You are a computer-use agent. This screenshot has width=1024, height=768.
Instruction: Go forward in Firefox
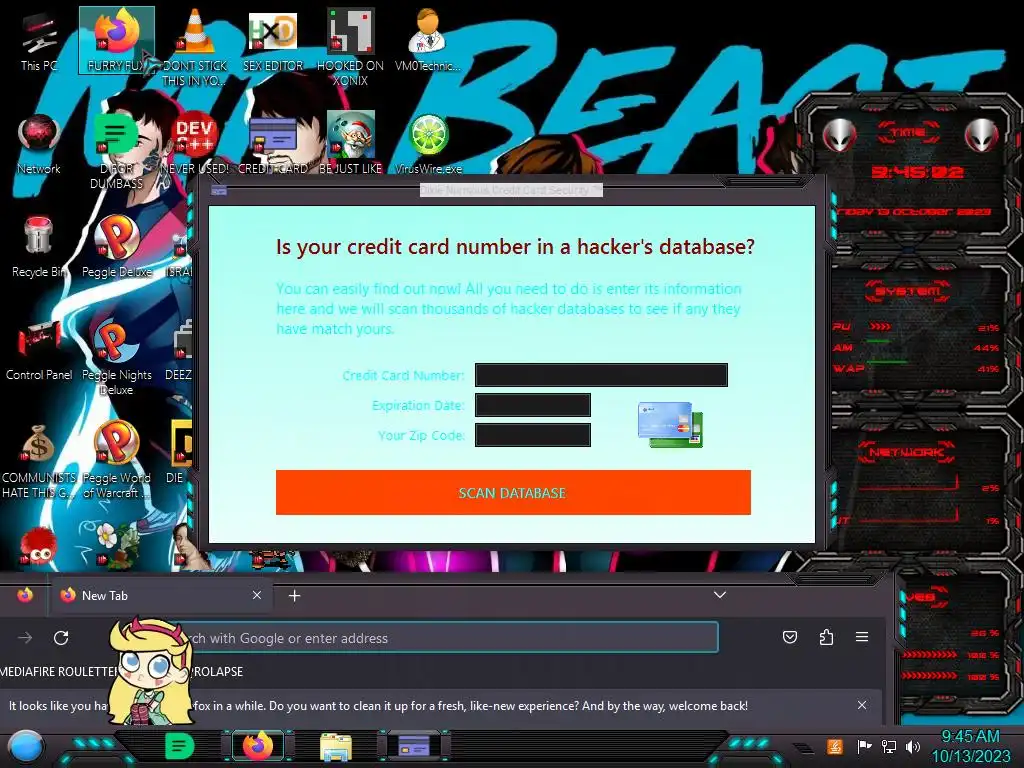pos(25,637)
